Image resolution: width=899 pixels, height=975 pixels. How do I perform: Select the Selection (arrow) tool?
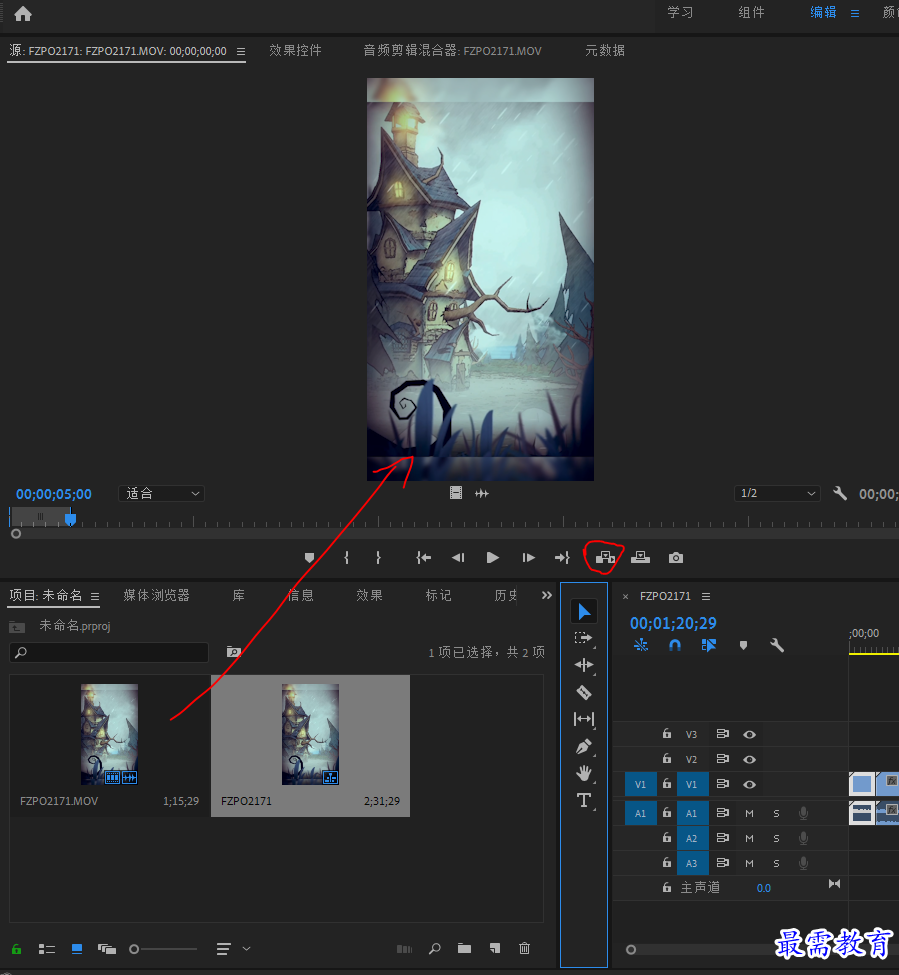pos(584,612)
